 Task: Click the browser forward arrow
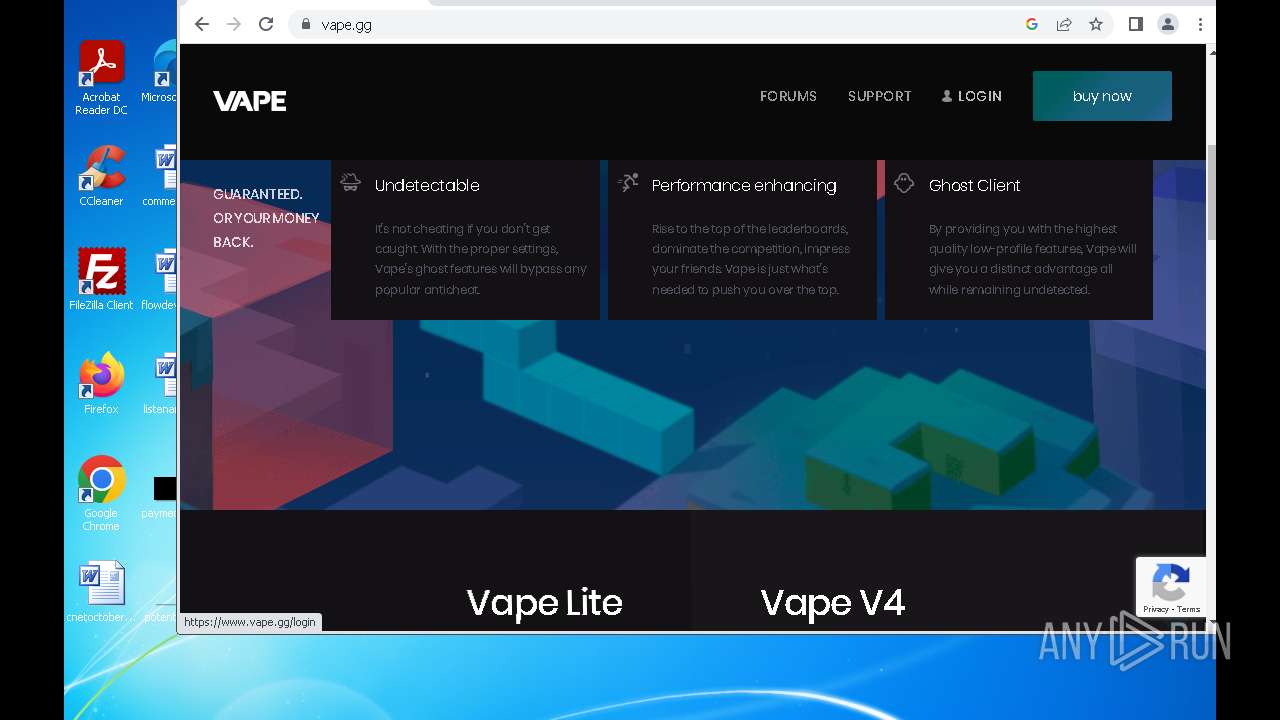tap(234, 24)
